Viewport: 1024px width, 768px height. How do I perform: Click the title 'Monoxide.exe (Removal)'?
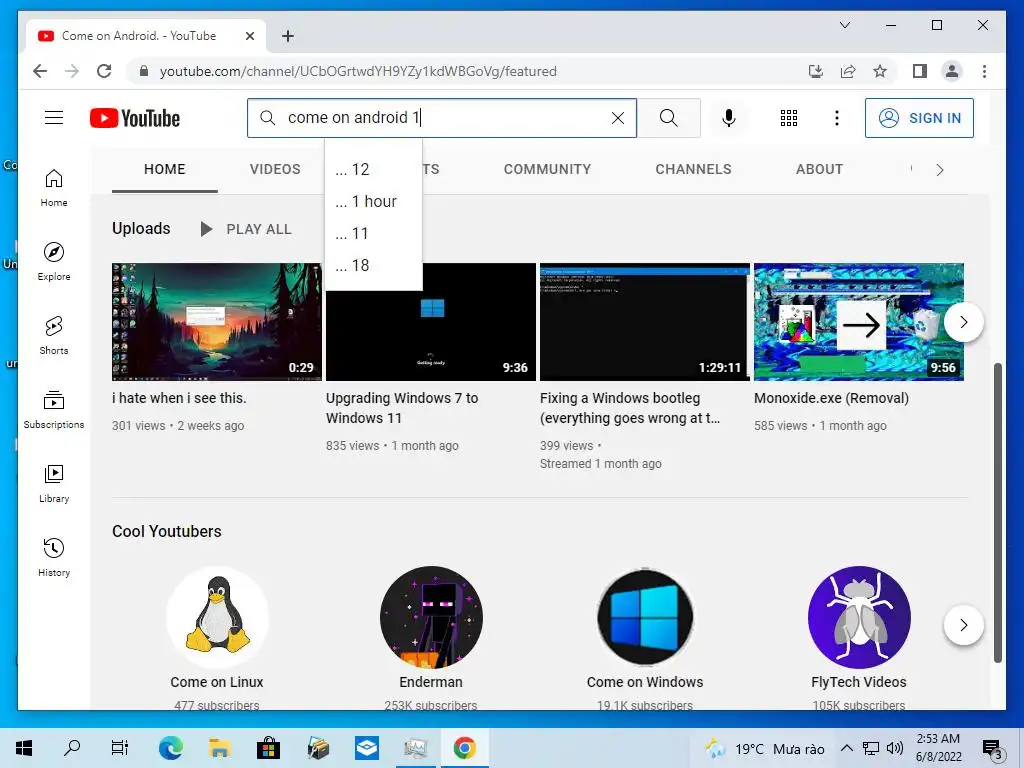[831, 398]
